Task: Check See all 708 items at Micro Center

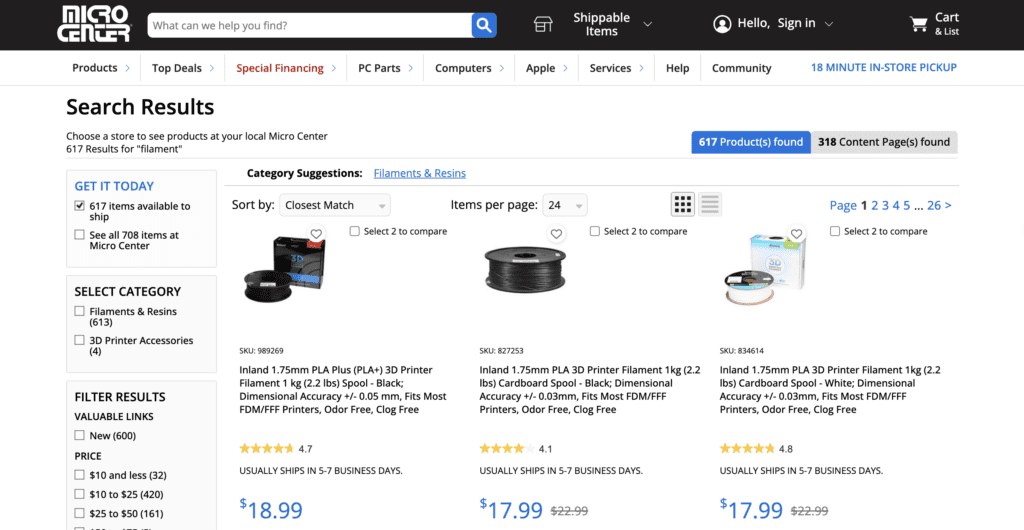Action: [x=80, y=234]
